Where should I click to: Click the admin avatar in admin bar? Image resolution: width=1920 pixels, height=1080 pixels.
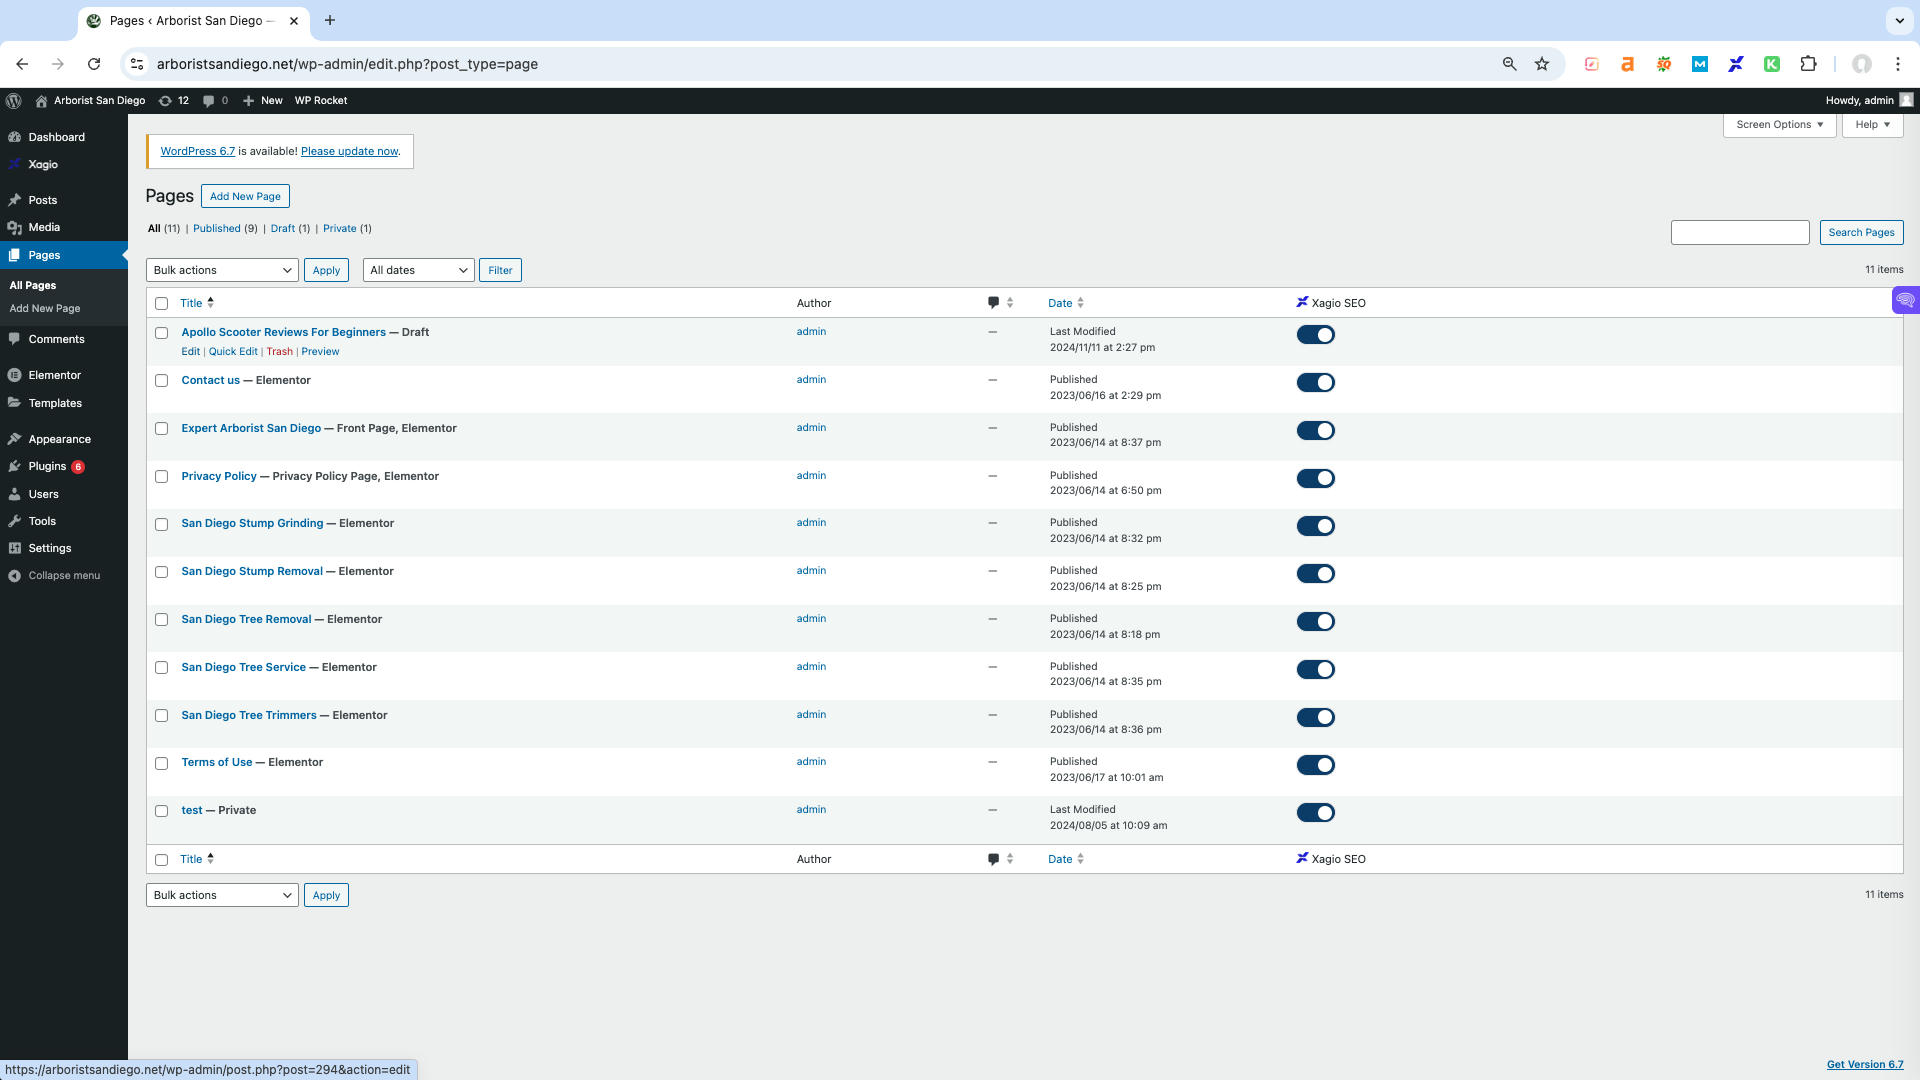1906,101
